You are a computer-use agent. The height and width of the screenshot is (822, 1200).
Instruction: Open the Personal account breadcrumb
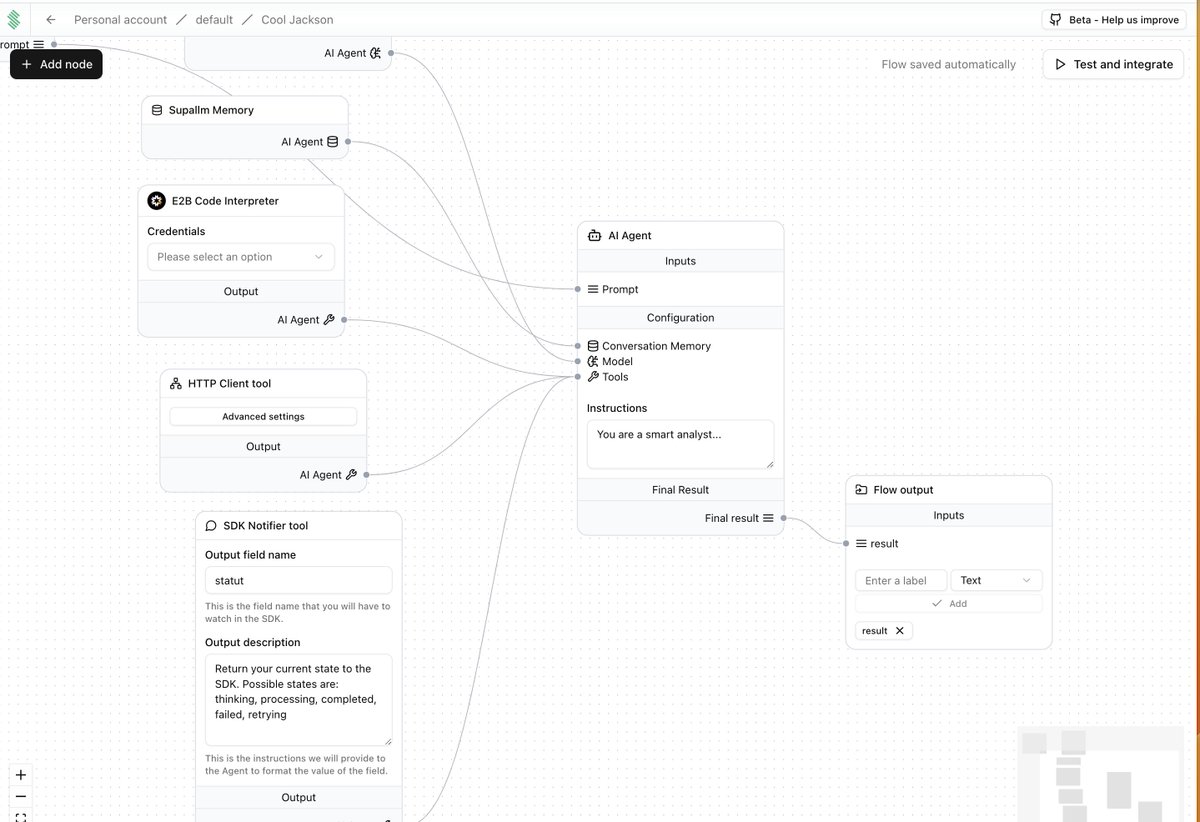pos(120,19)
